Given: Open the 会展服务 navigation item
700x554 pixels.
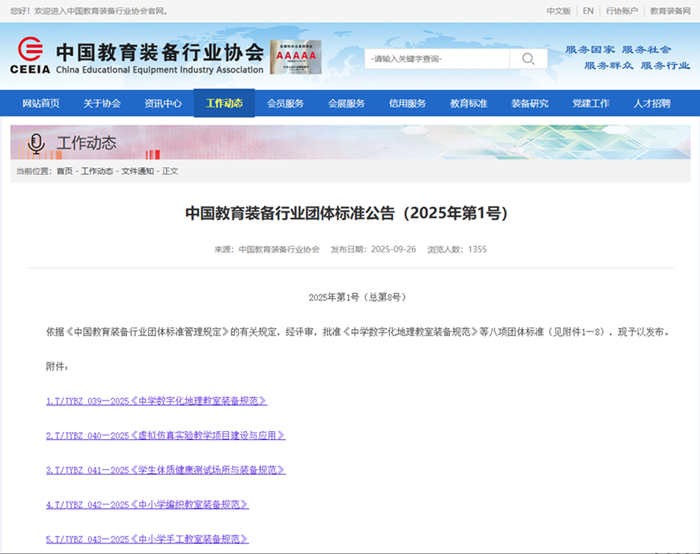Looking at the screenshot, I should (346, 103).
